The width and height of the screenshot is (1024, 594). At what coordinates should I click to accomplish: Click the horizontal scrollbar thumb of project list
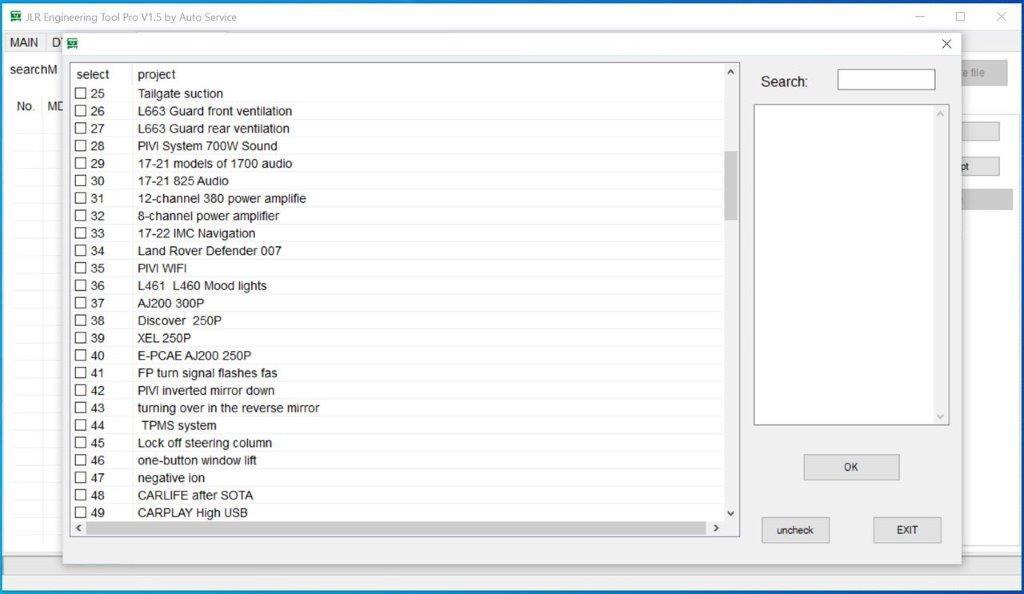[x=396, y=528]
